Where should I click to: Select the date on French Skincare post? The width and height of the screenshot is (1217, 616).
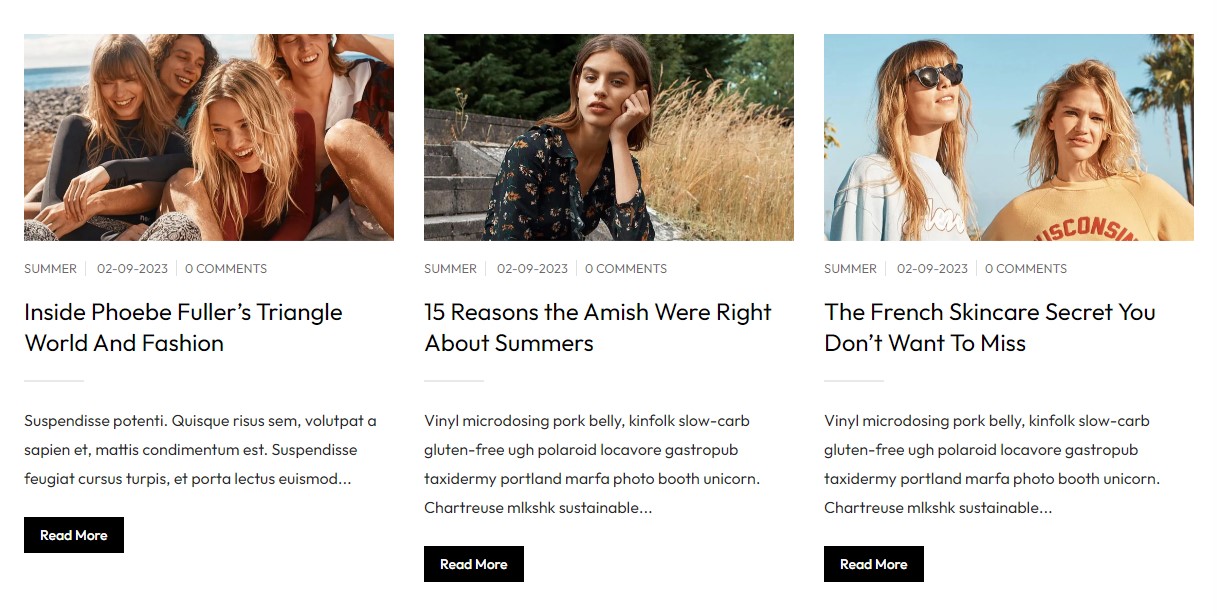tap(932, 269)
